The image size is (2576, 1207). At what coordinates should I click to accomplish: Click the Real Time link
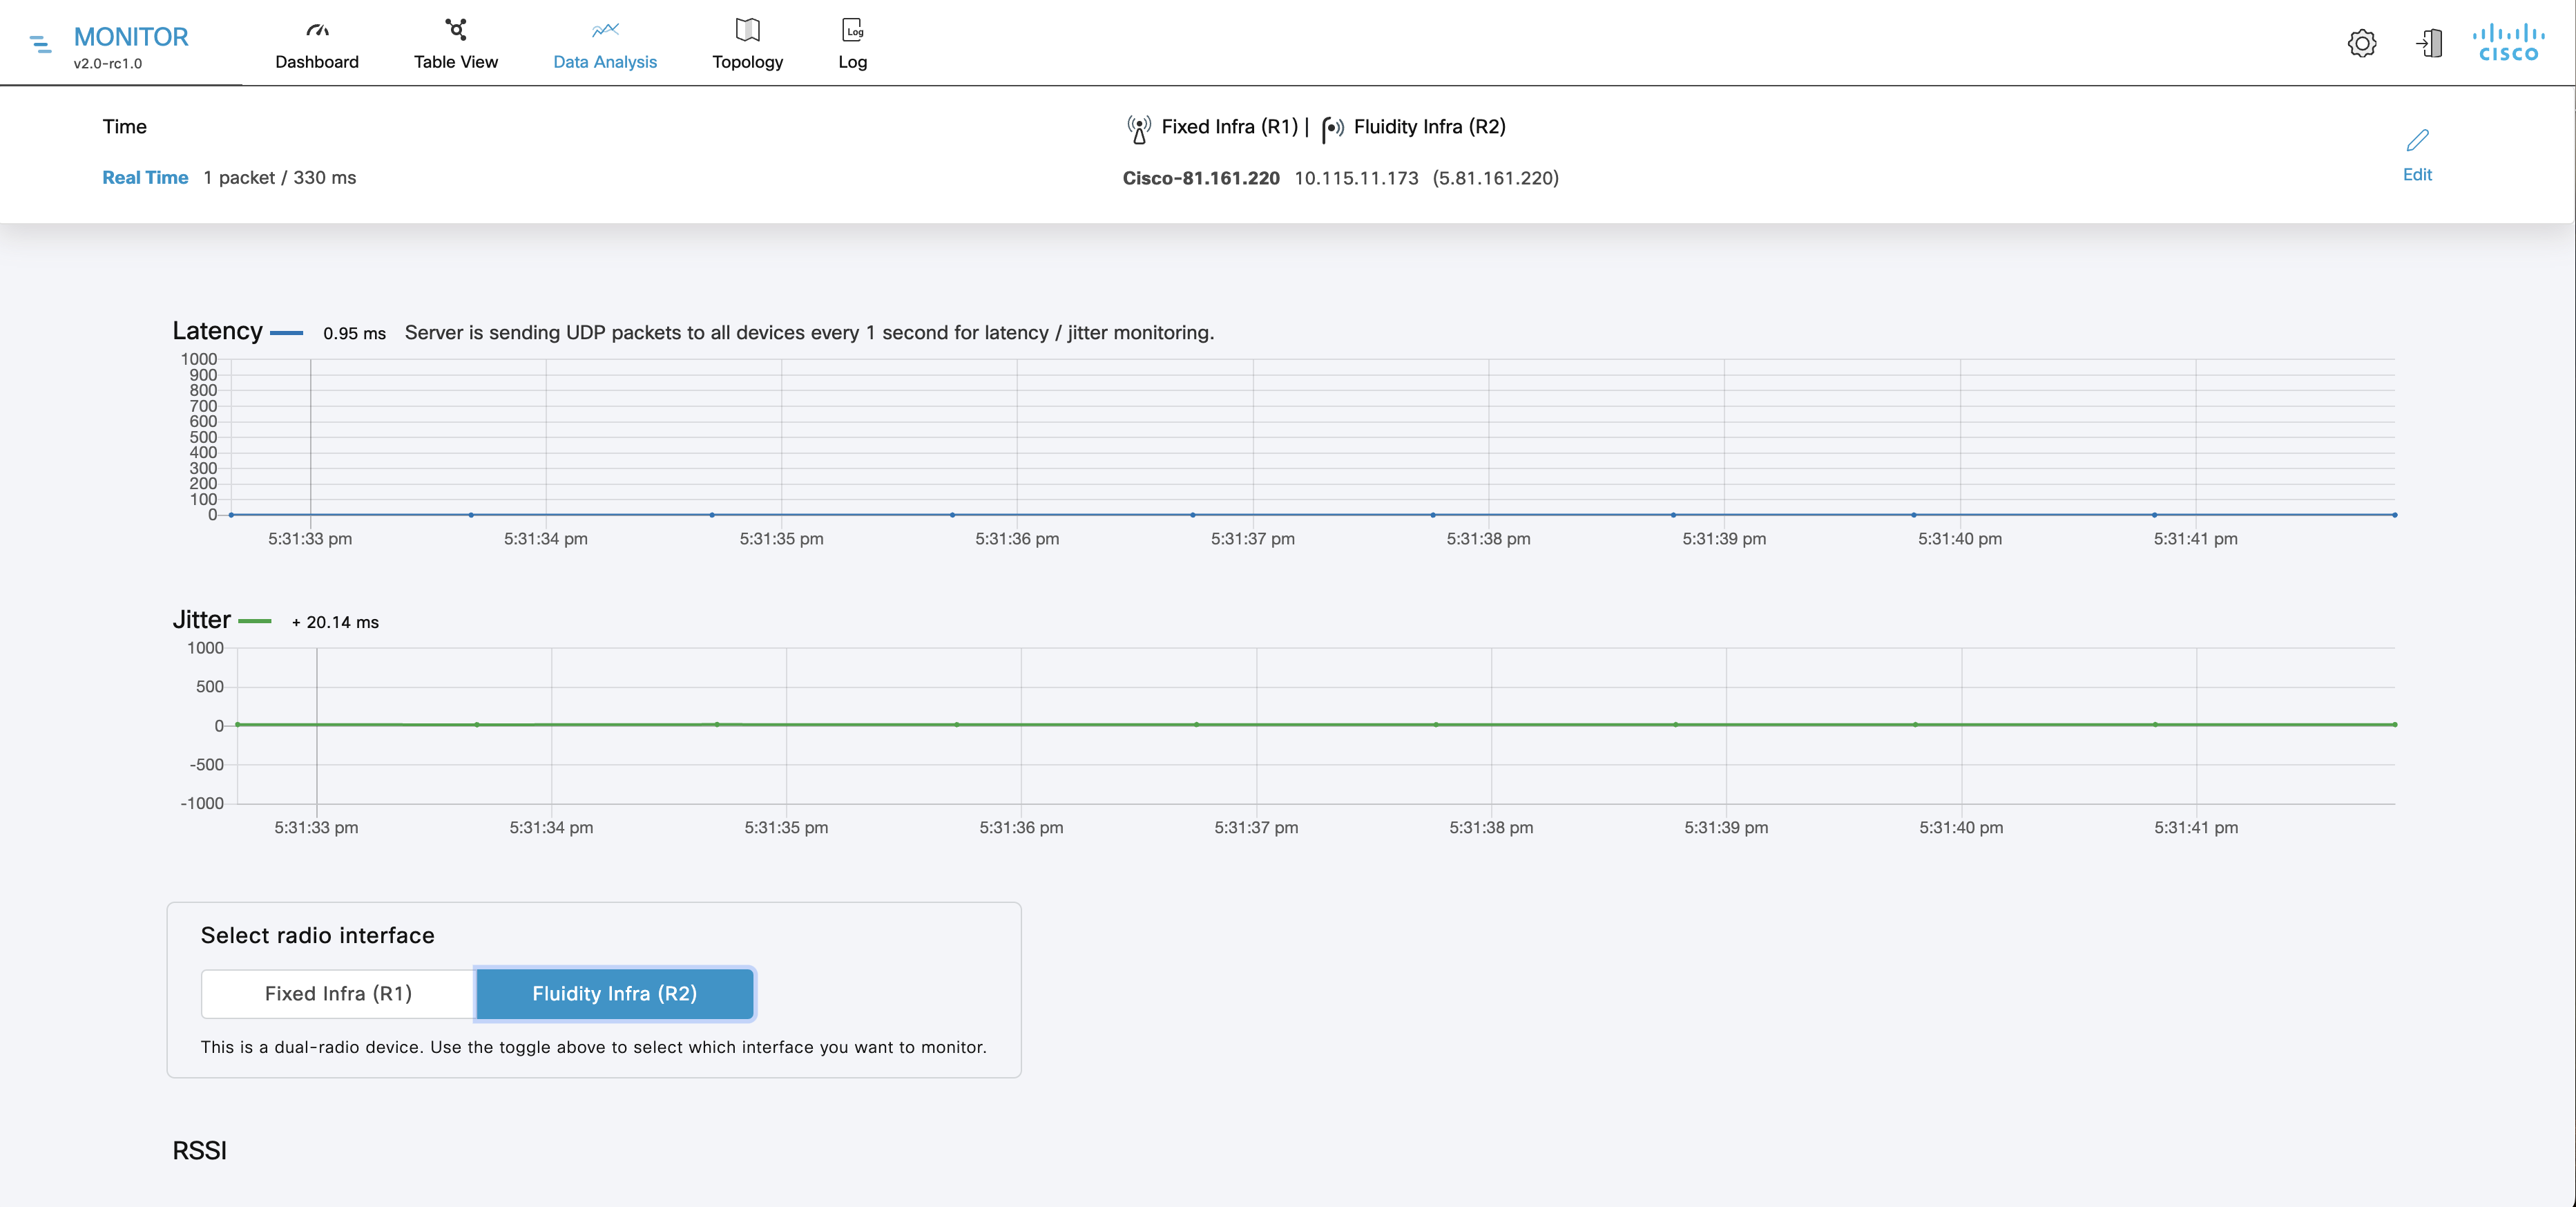145,177
